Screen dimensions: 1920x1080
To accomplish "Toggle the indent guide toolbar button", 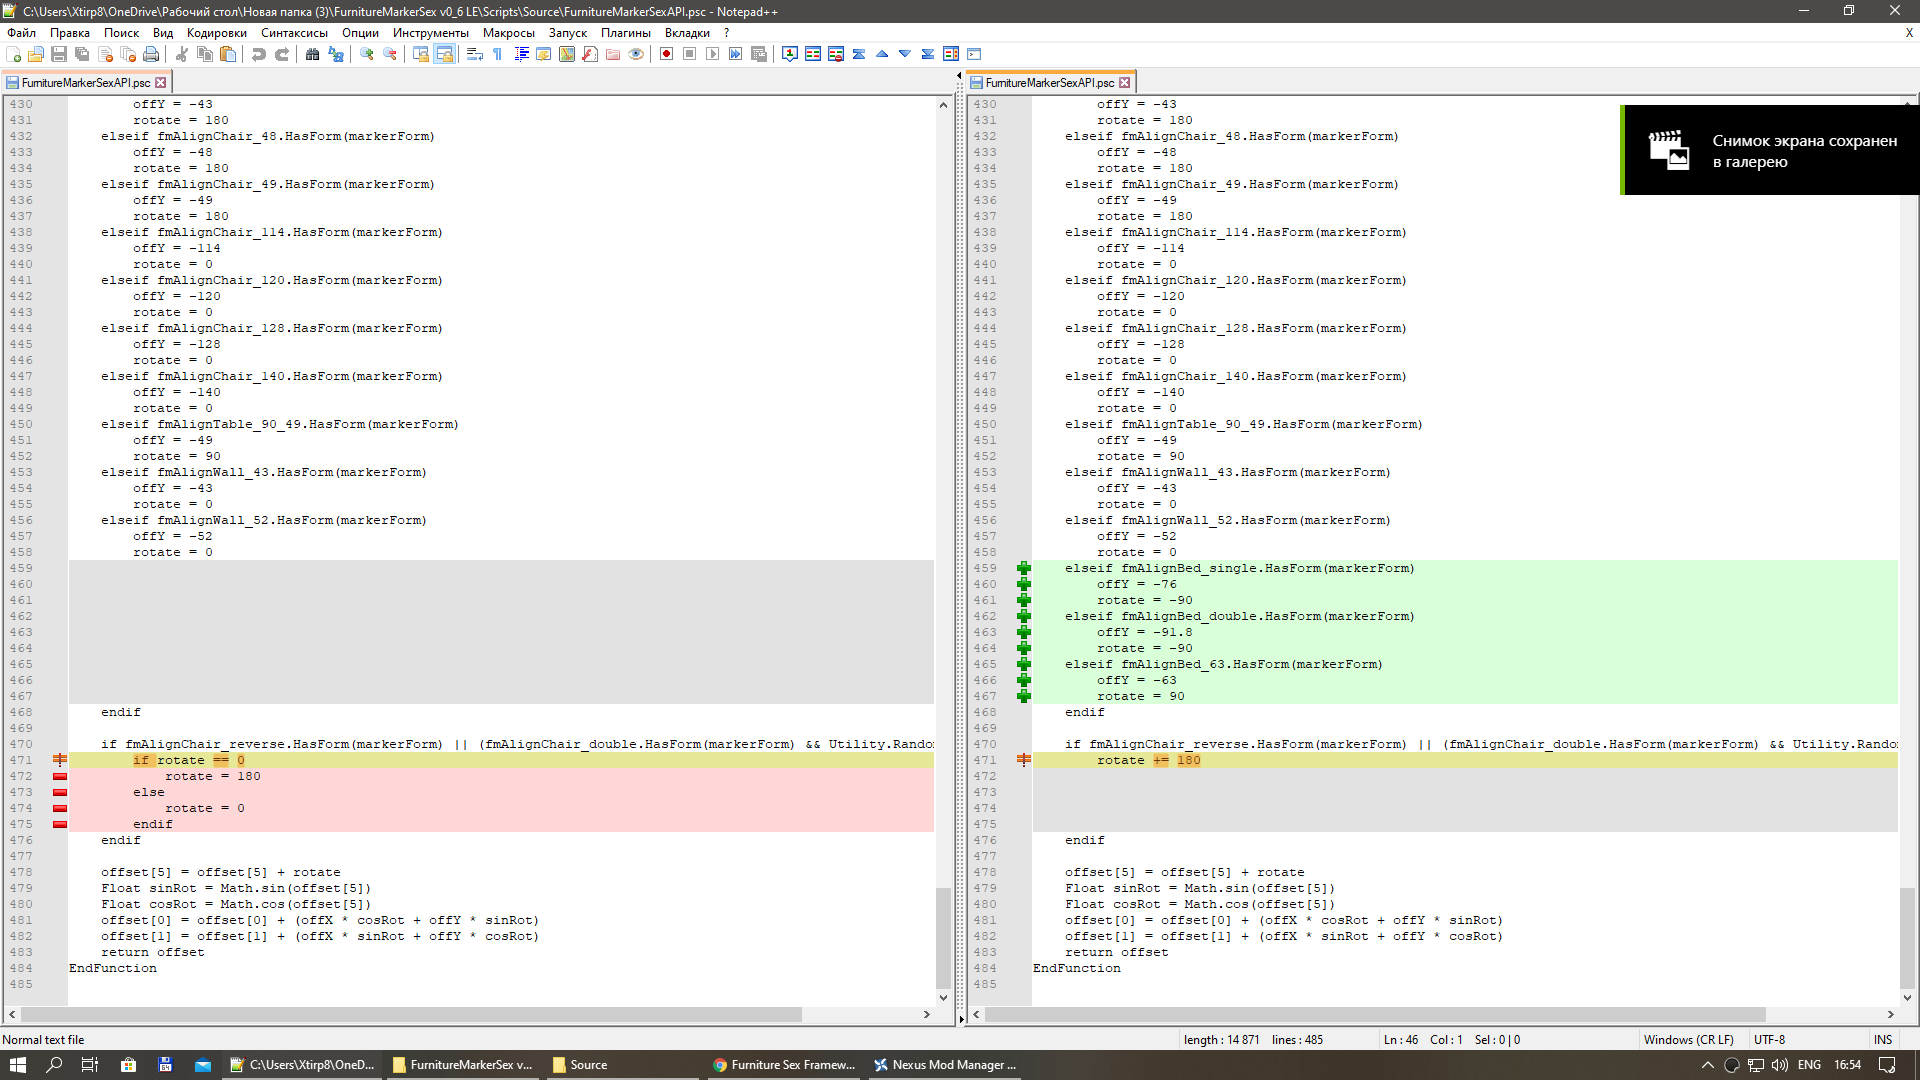I will click(521, 54).
